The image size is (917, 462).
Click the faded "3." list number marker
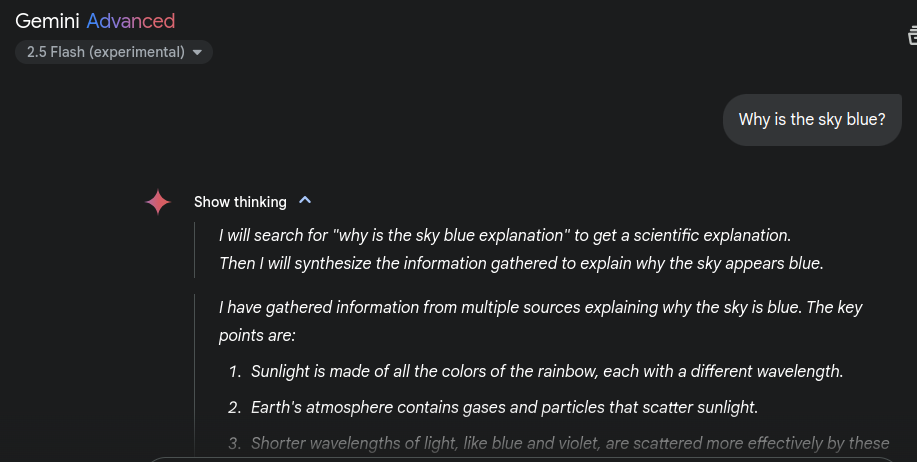235,443
